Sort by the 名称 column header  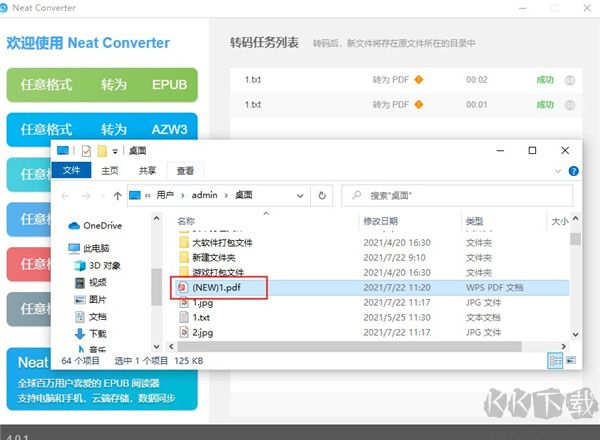(186, 221)
